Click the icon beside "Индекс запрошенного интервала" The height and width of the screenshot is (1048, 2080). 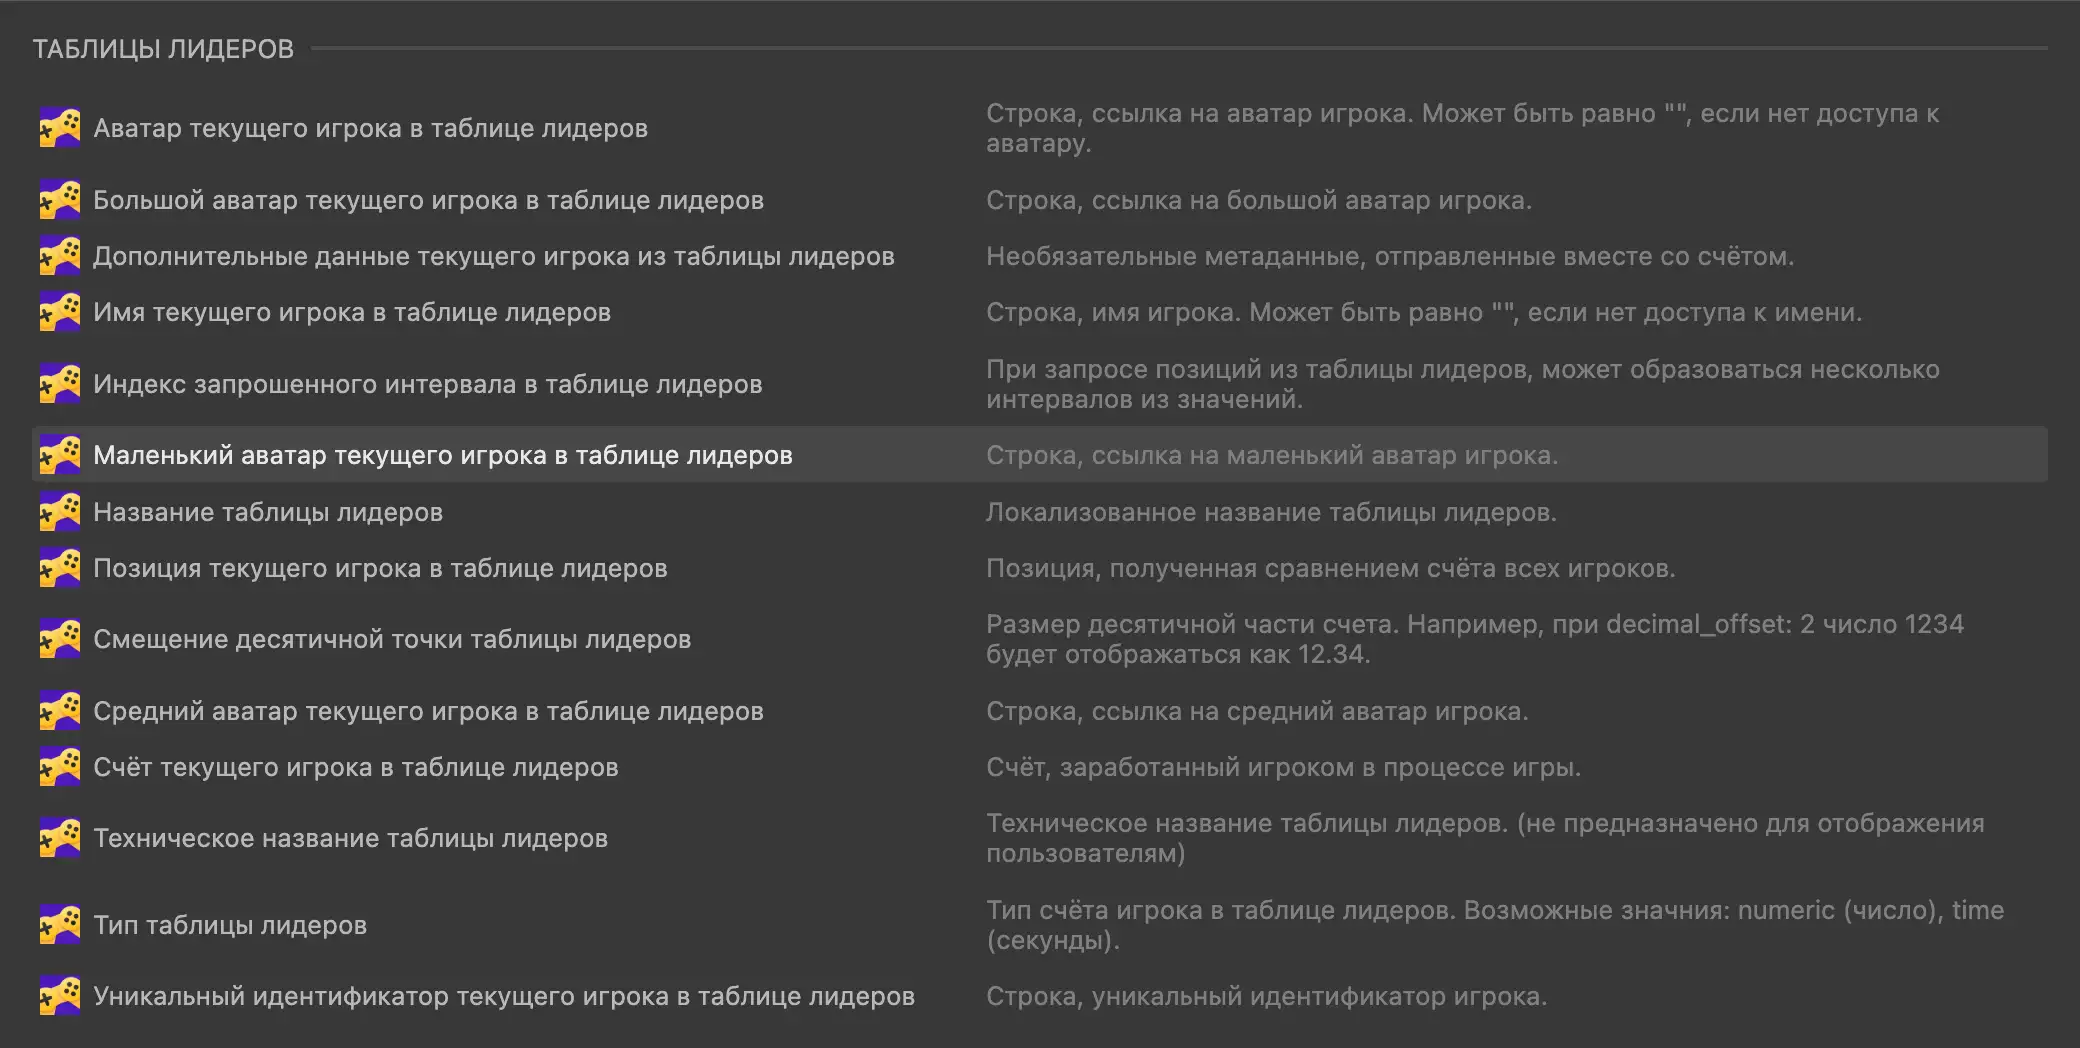point(60,384)
